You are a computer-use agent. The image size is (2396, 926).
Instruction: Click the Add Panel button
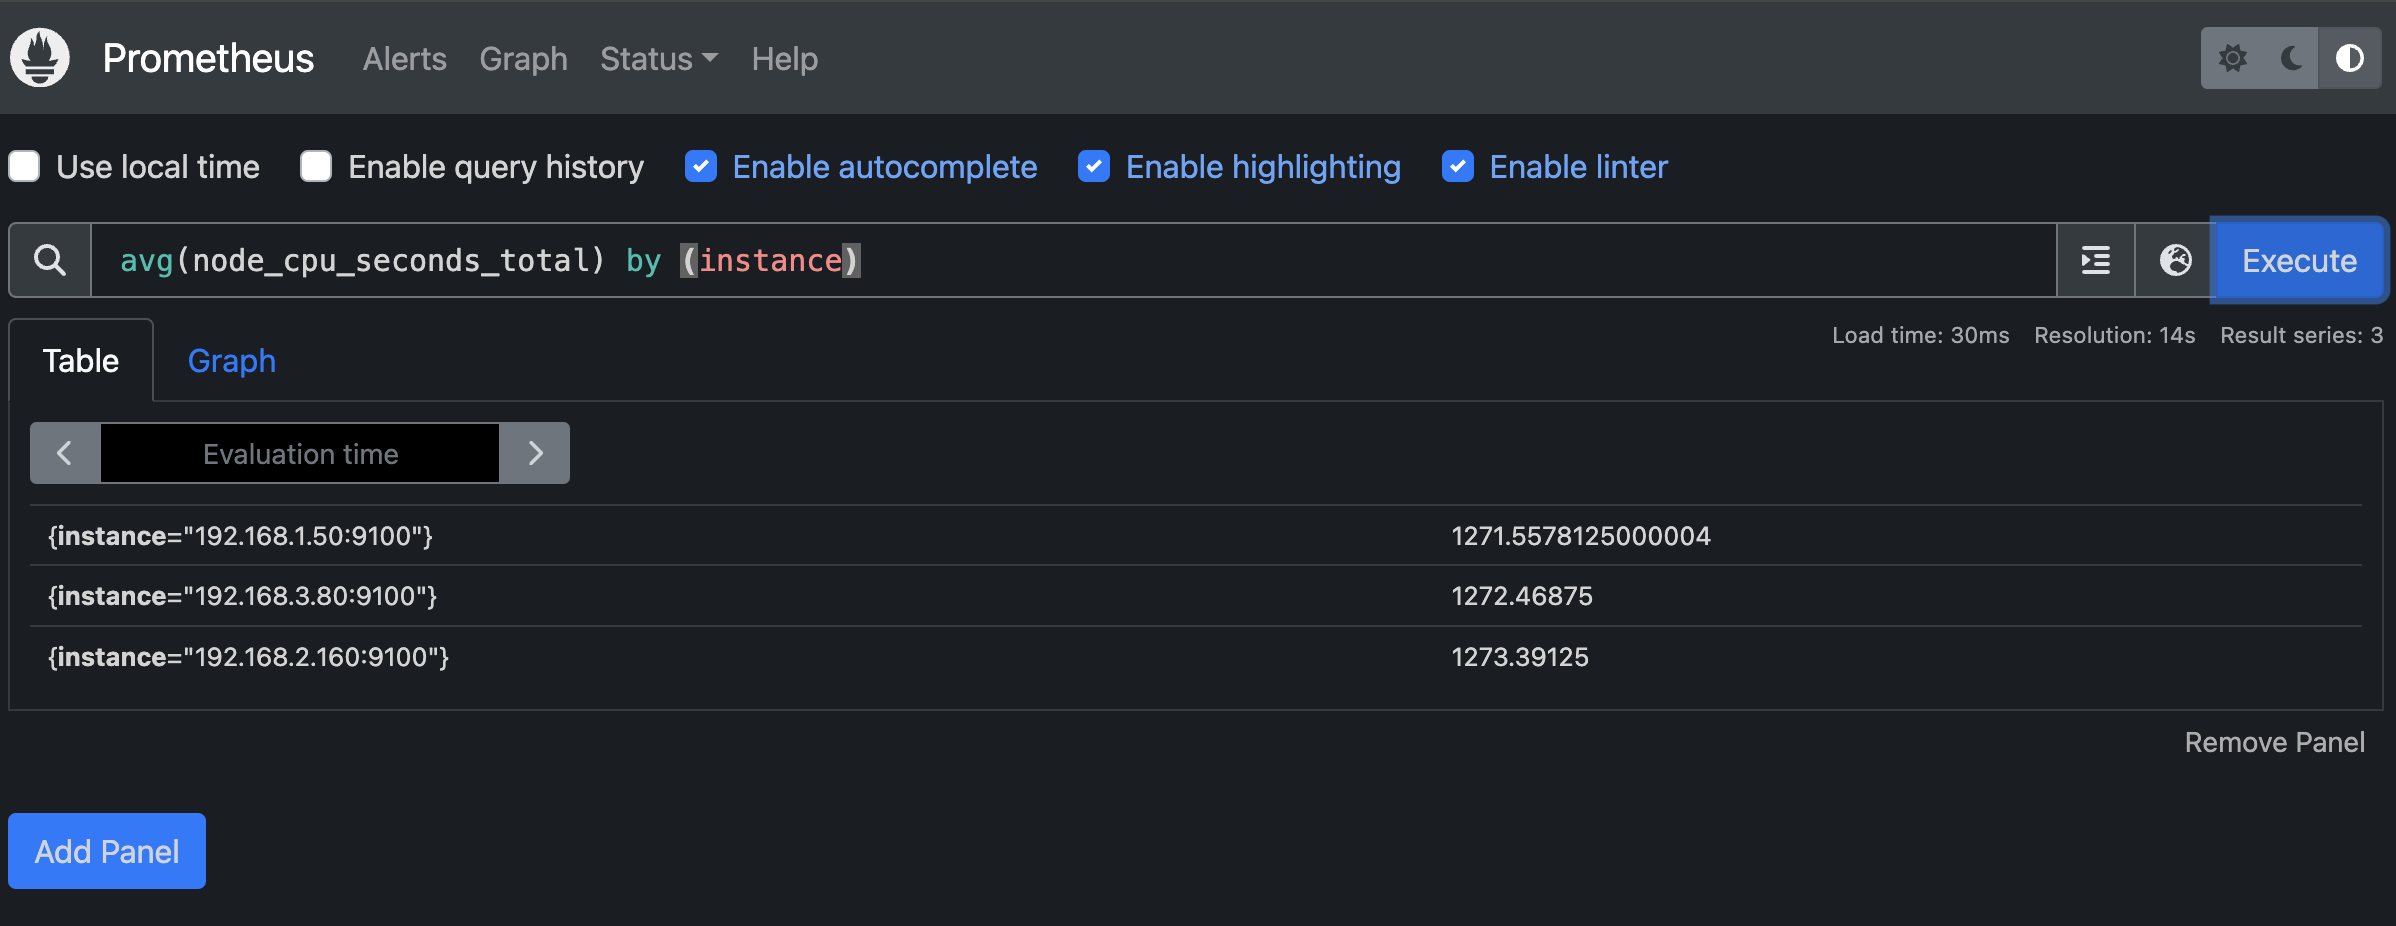pos(107,851)
